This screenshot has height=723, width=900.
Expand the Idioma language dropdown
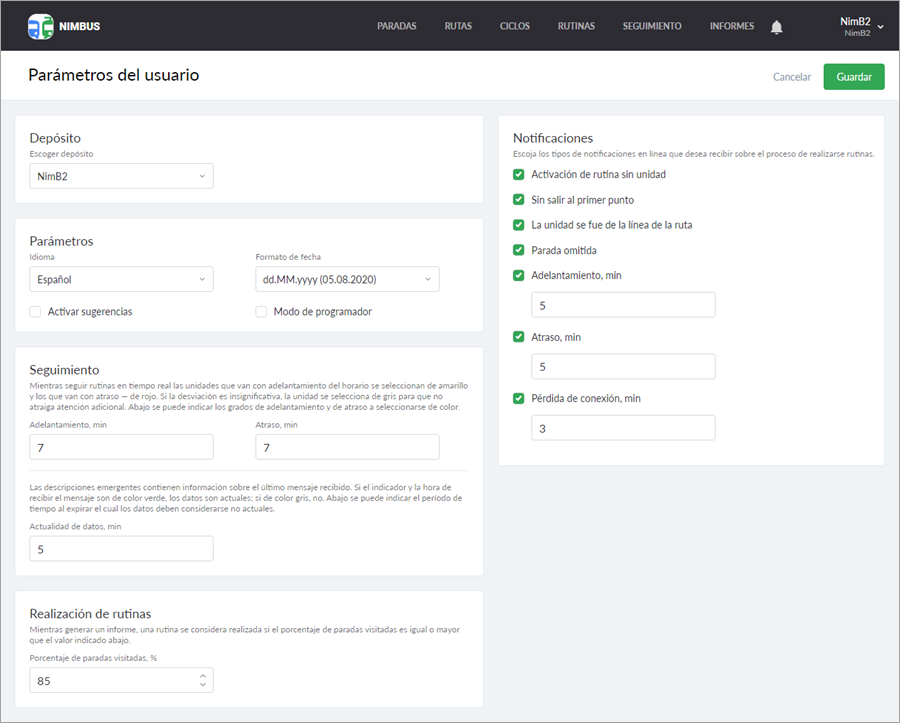pos(121,280)
